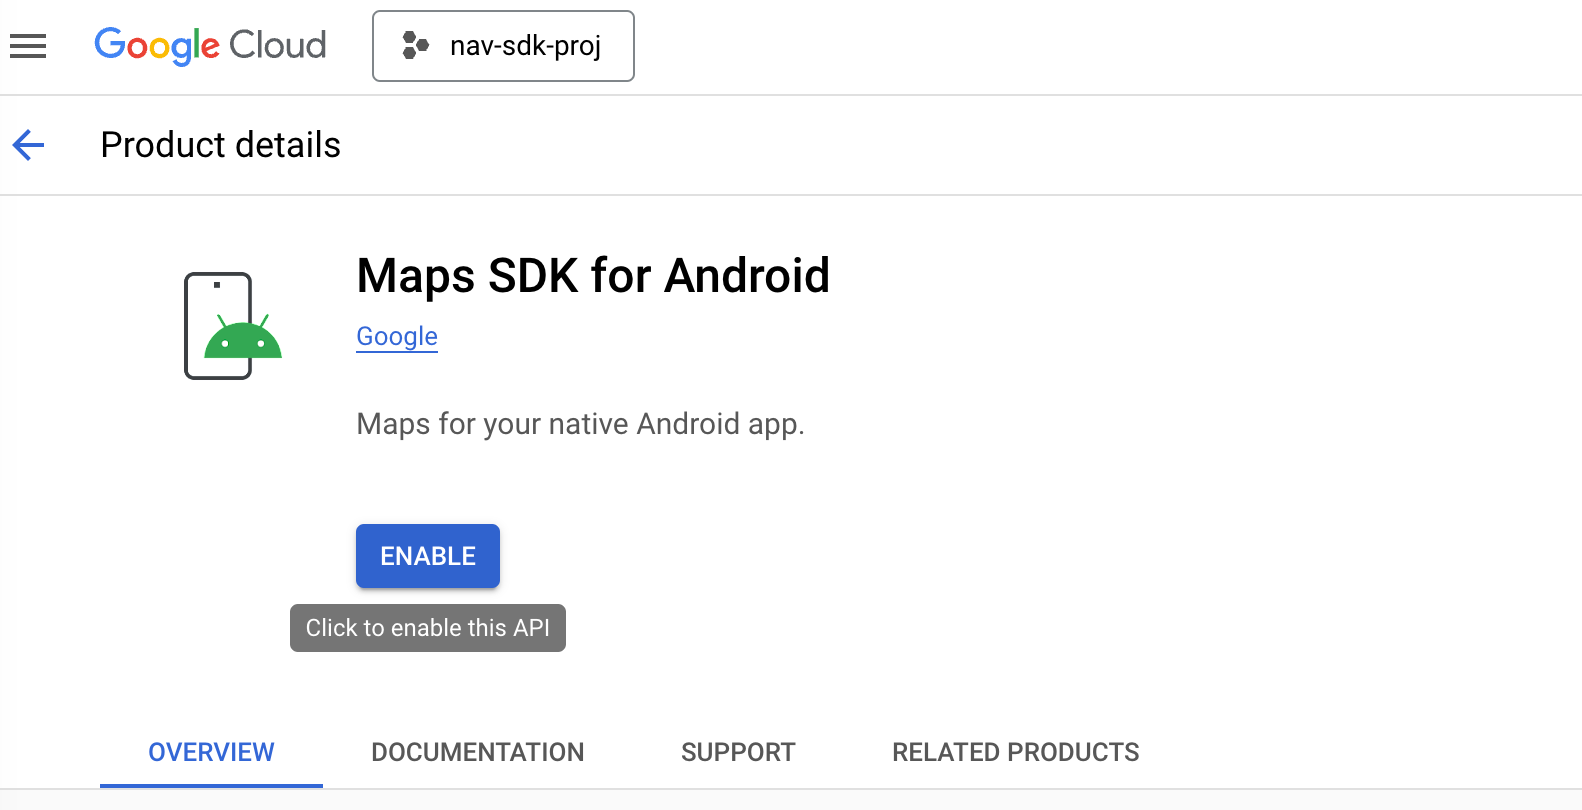Click the 'Click to enable this API' tooltip
Image resolution: width=1582 pixels, height=810 pixels.
point(428,628)
